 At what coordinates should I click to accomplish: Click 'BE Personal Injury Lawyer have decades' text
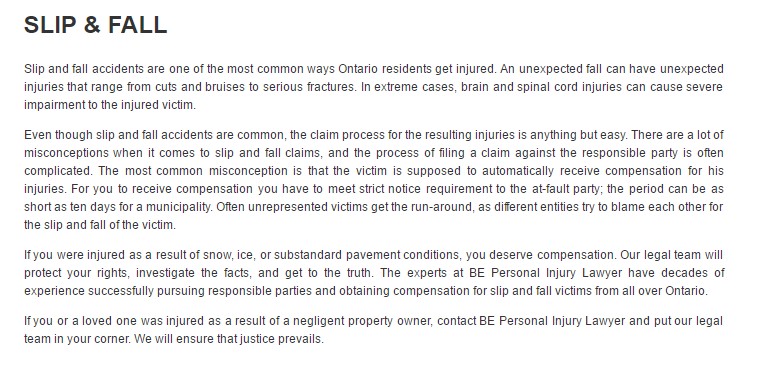[x=597, y=273]
